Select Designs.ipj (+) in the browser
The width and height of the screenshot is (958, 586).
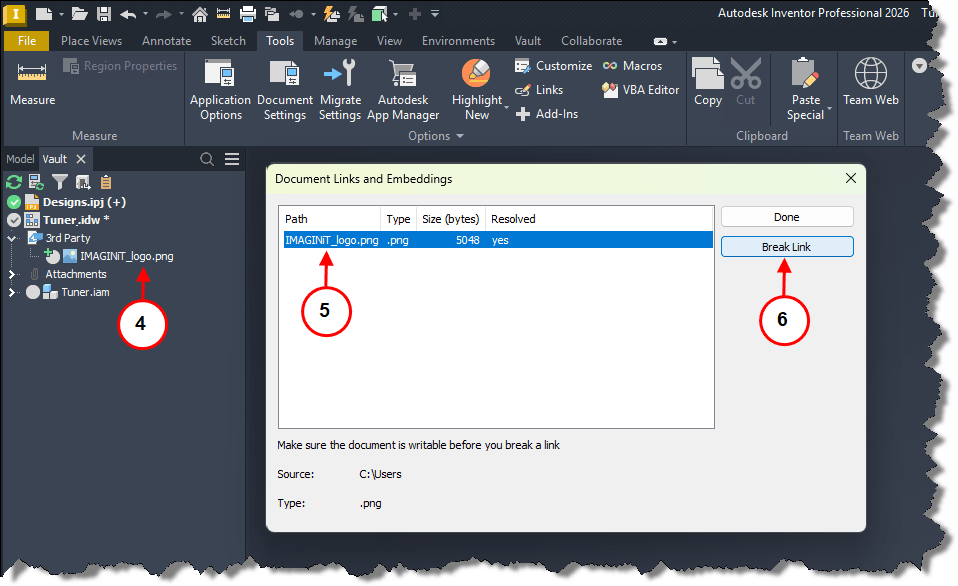(x=84, y=202)
